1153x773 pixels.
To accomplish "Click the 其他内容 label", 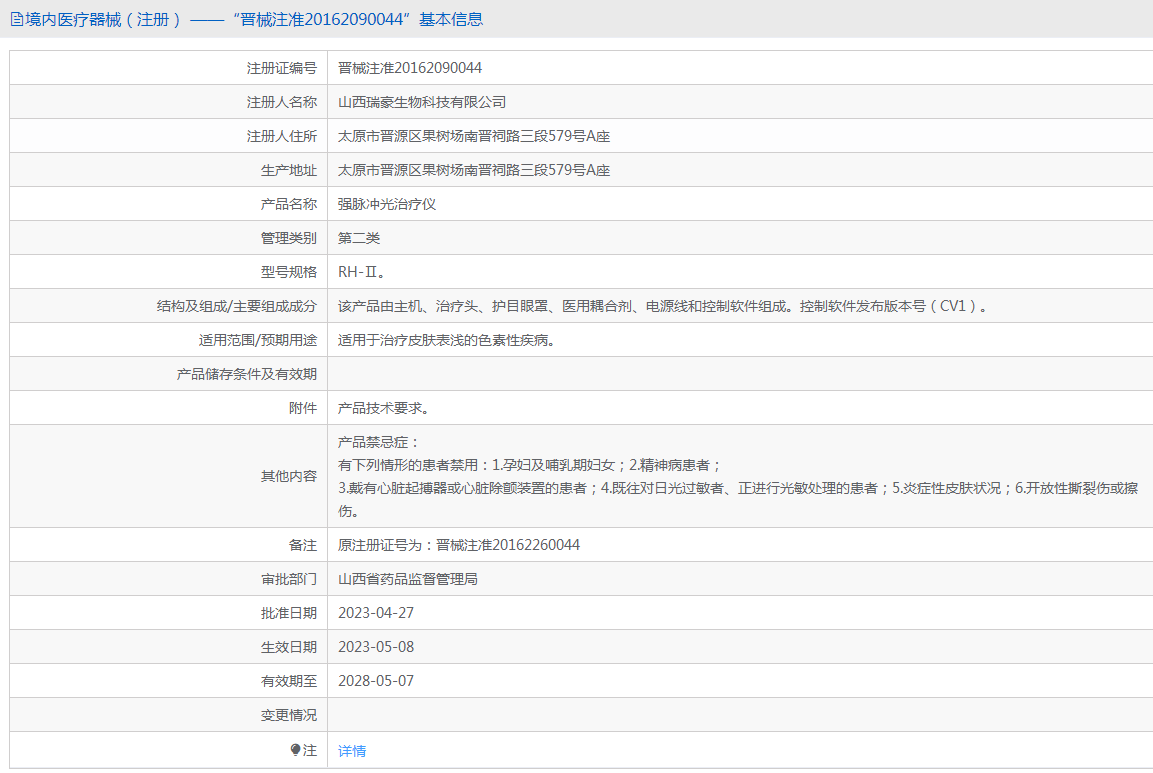I will tap(289, 476).
